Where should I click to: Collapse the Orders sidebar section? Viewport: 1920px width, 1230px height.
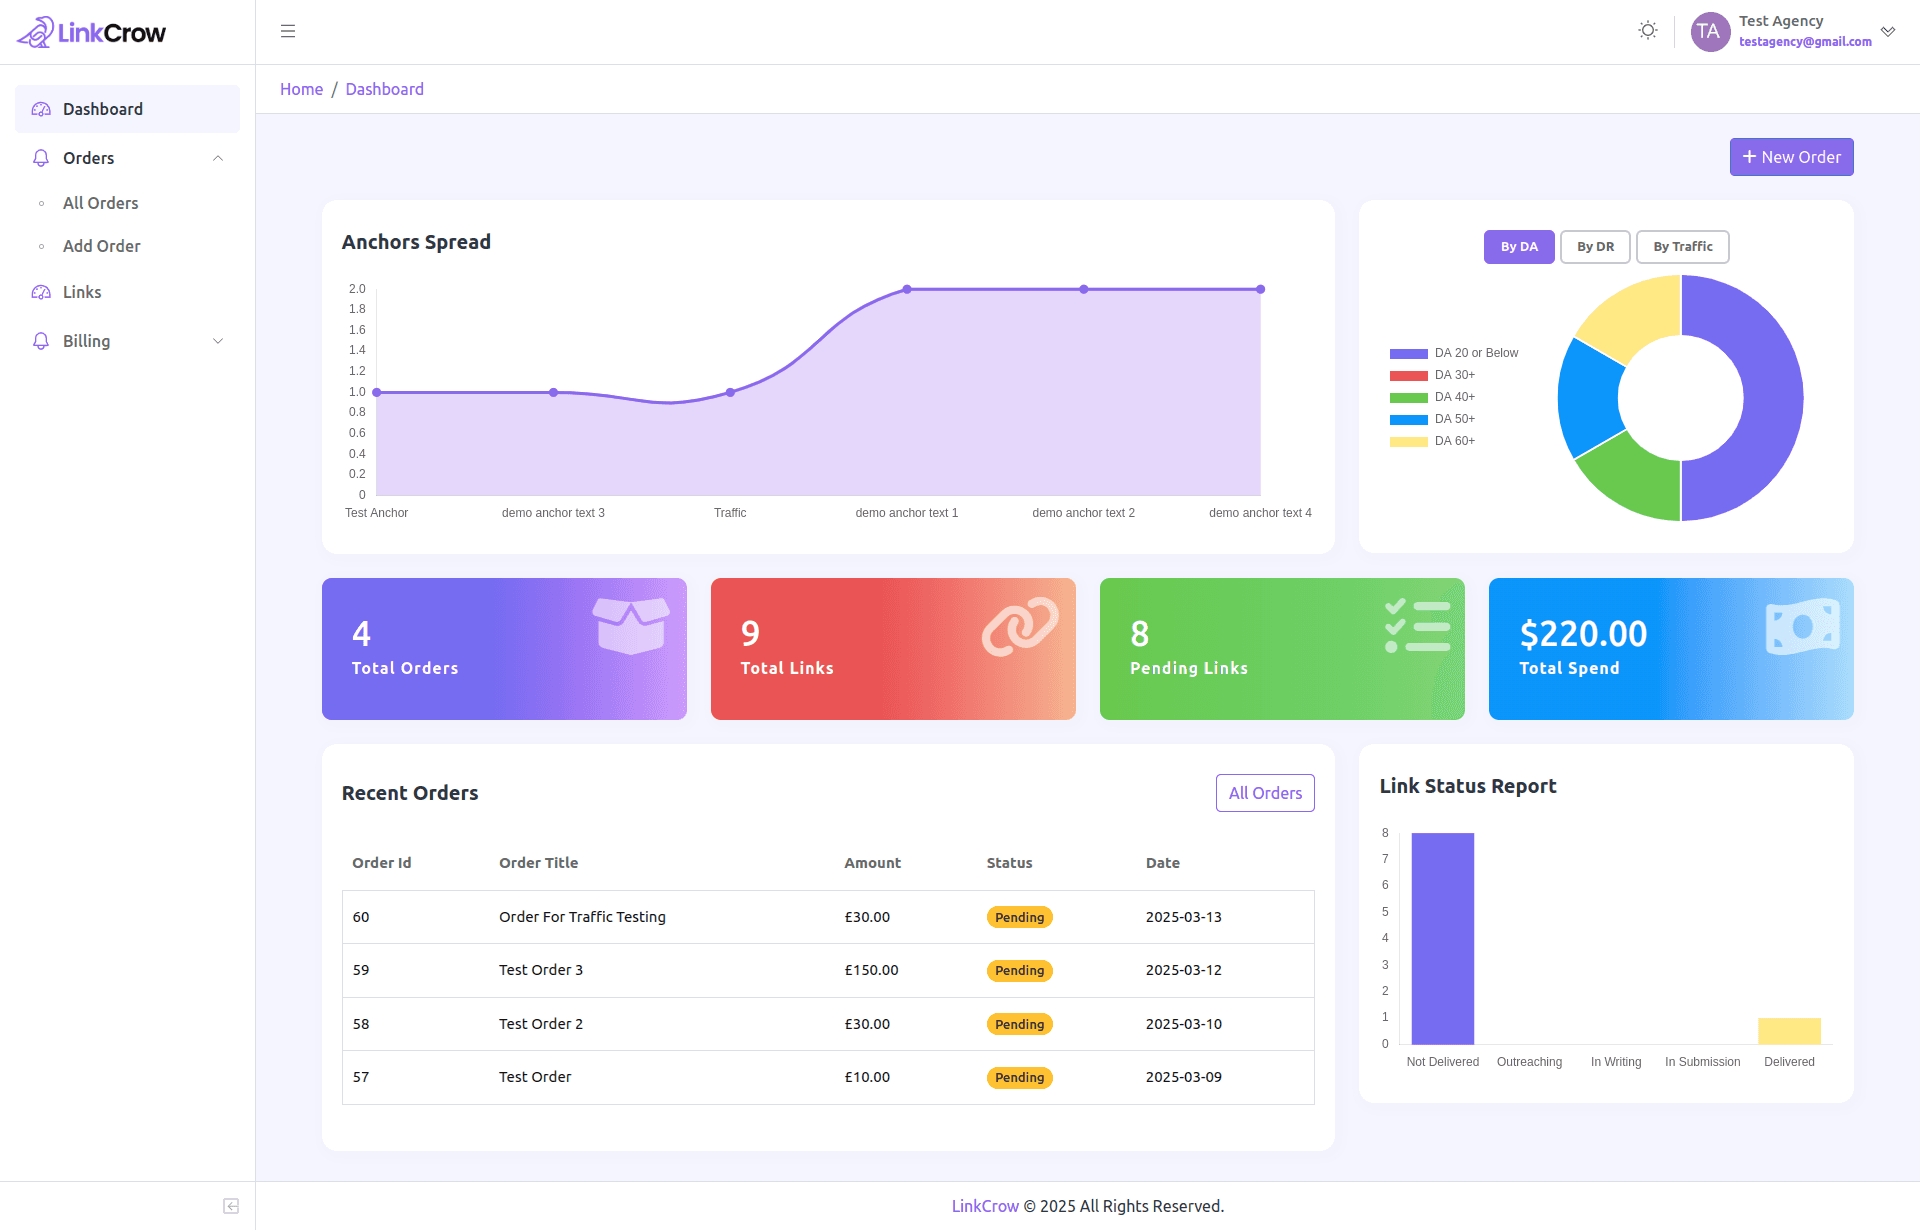pyautogui.click(x=218, y=158)
